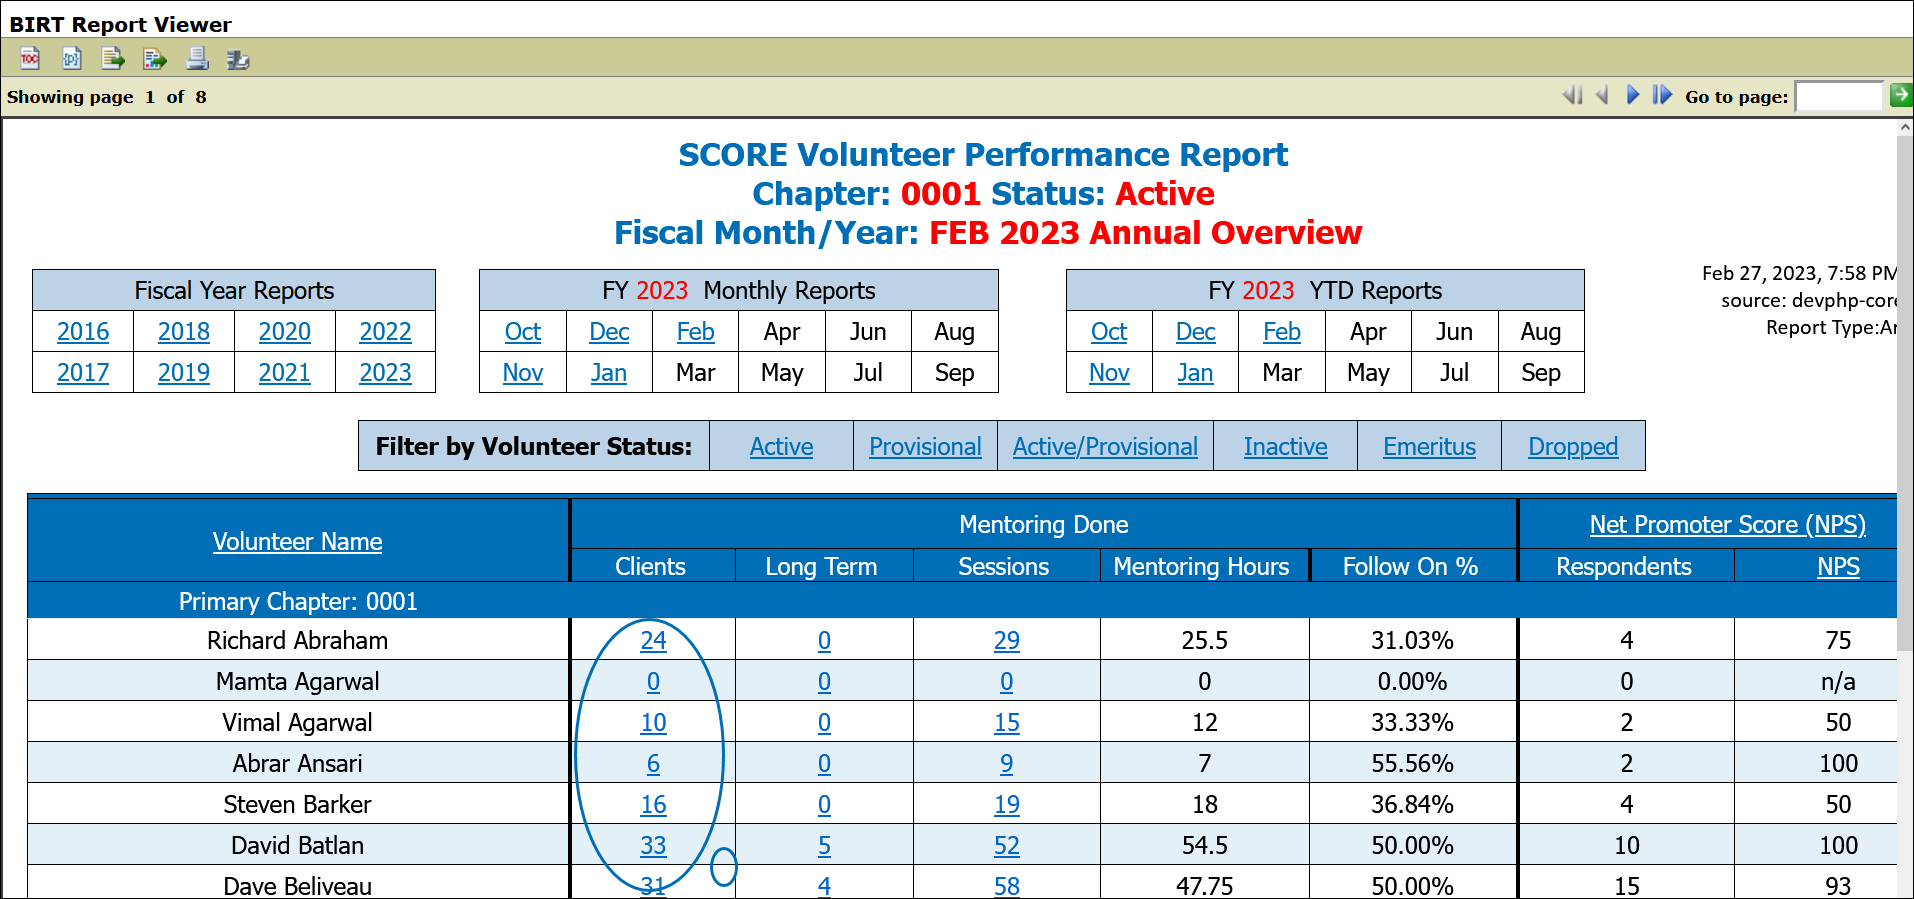Open David Batlan's 33 clients link
This screenshot has height=899, width=1914.
tap(653, 845)
